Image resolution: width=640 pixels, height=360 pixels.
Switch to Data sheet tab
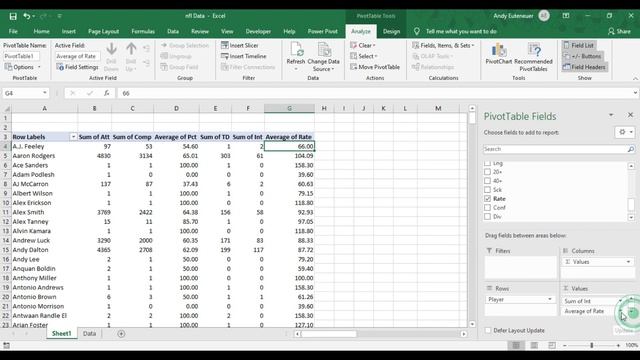[x=89, y=334]
